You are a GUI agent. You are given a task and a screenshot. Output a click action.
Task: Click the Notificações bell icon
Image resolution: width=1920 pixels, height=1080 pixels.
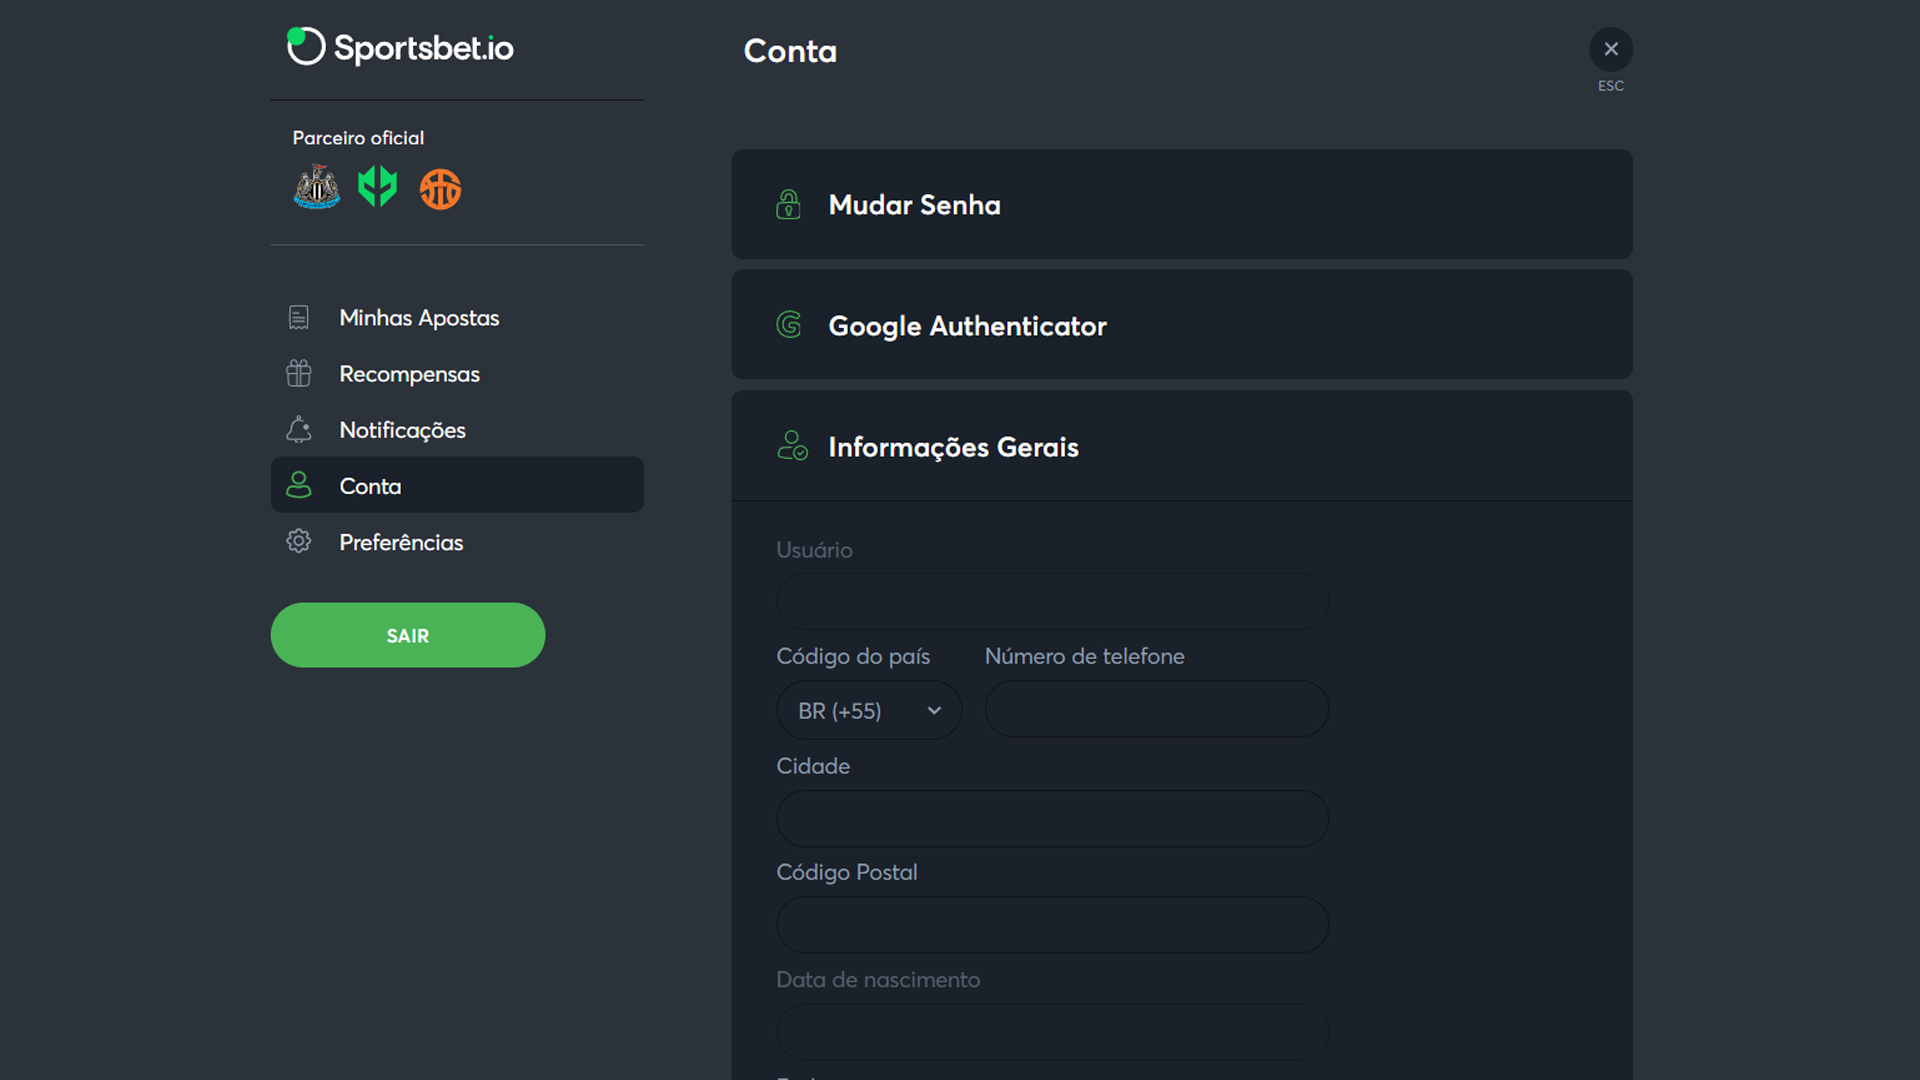click(301, 429)
